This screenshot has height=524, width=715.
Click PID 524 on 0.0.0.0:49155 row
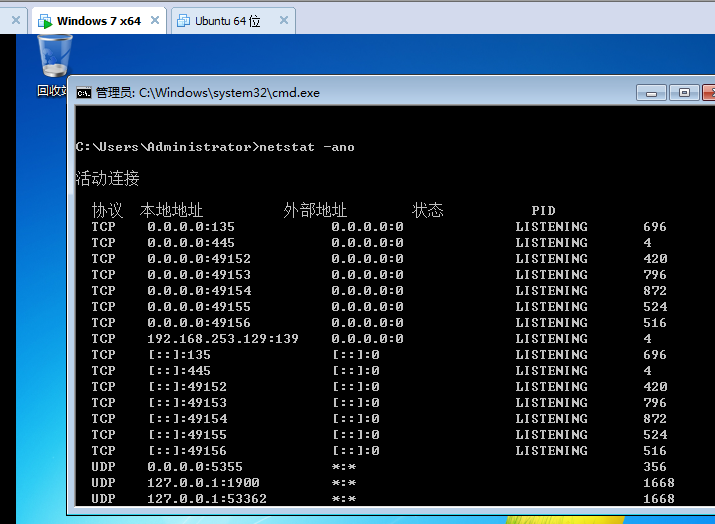pos(655,307)
